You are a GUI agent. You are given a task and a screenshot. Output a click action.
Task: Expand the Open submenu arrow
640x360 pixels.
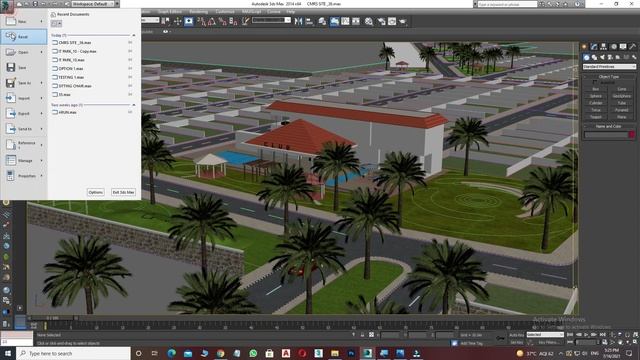(42, 52)
